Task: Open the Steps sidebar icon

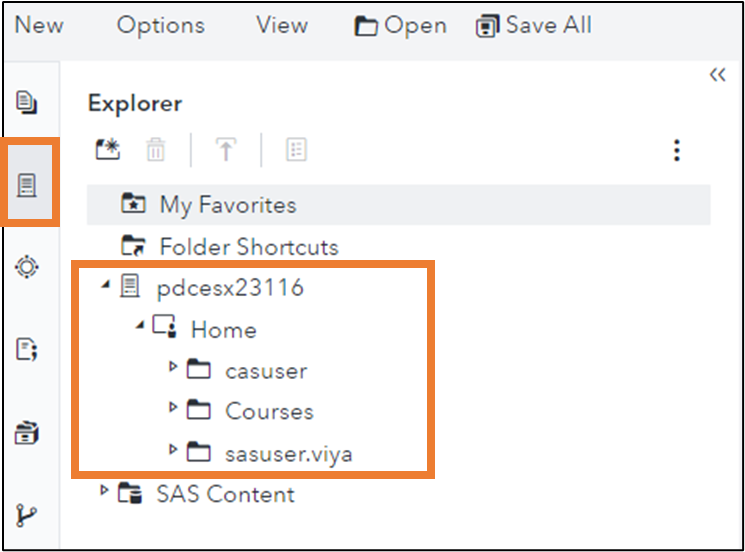Action: 28,267
